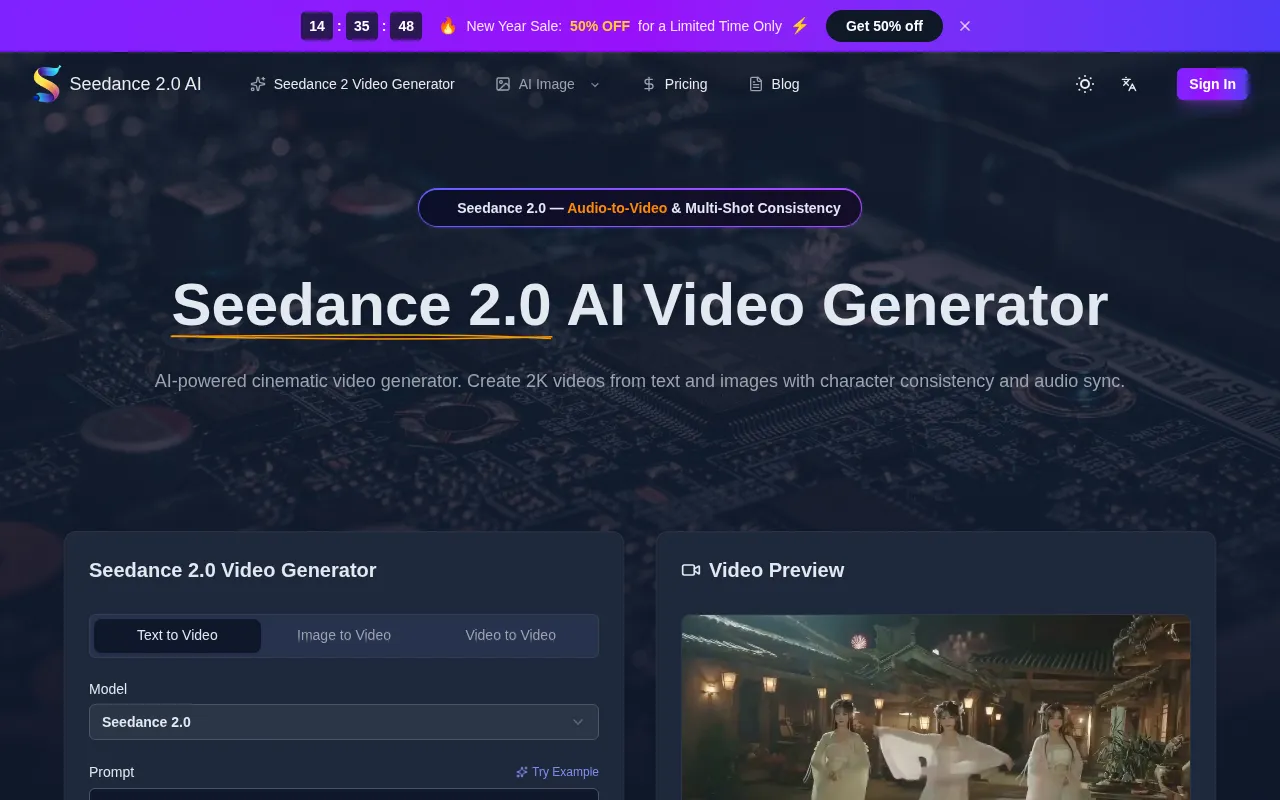The height and width of the screenshot is (800, 1280).
Task: Open Seedance 2 Video Generator nav link
Action: (352, 84)
